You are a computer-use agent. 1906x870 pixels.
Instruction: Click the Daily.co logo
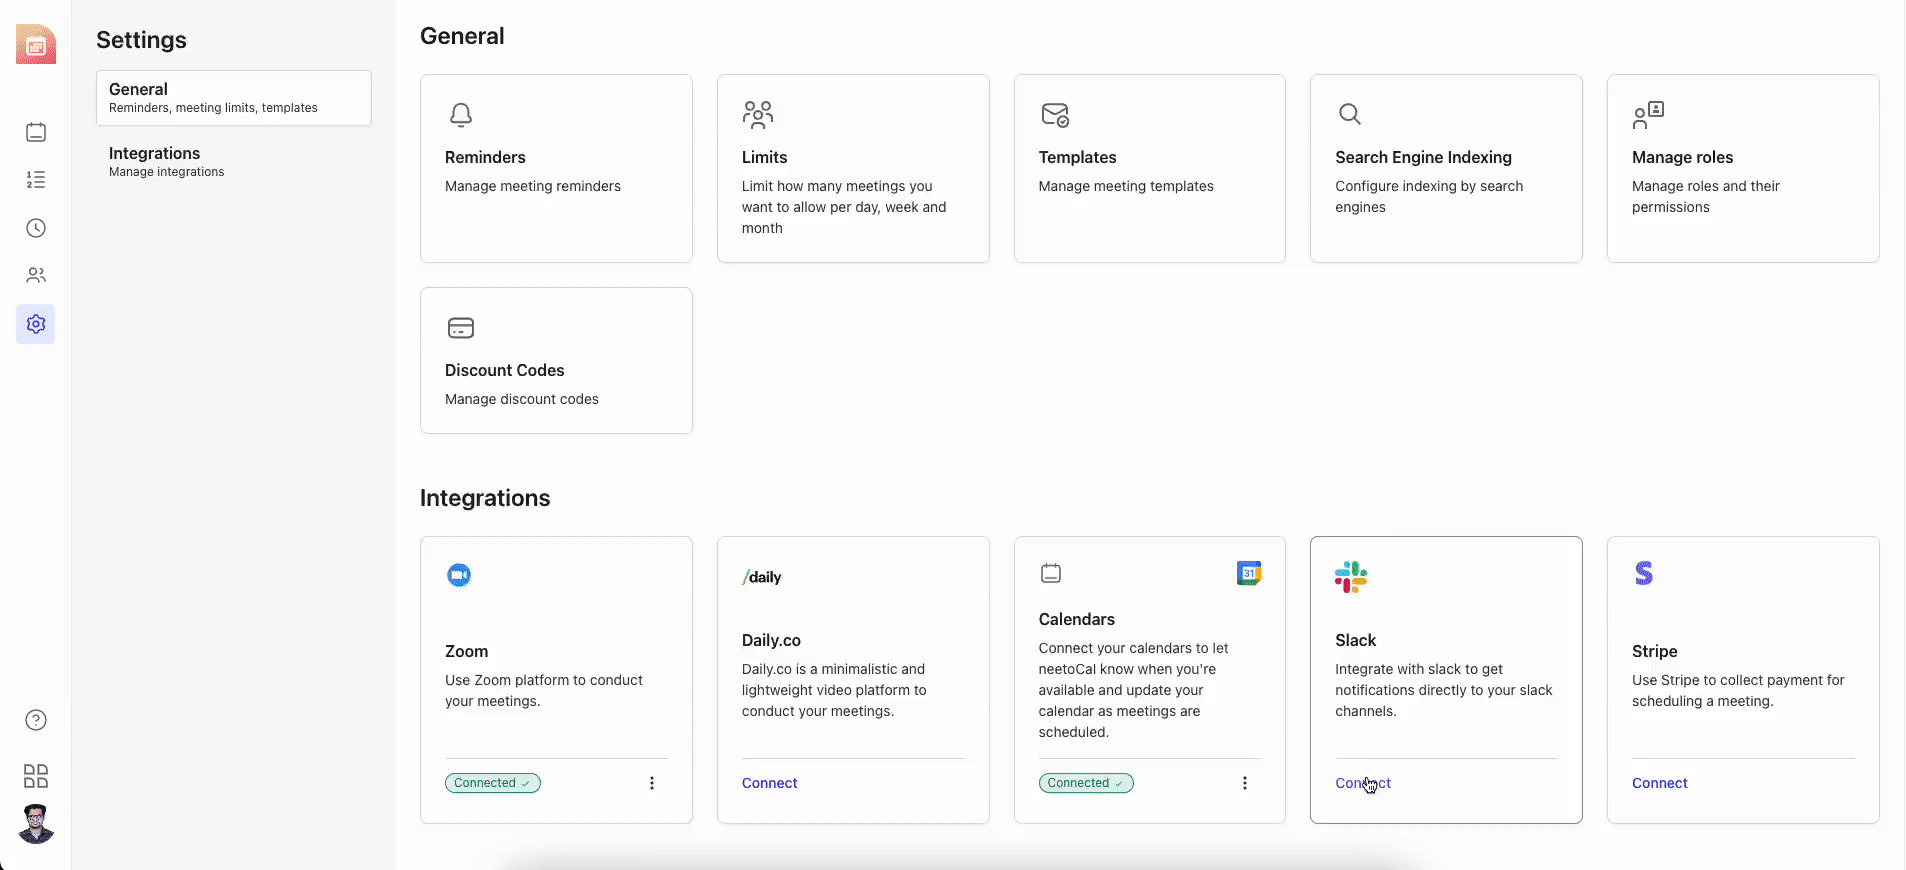(x=762, y=577)
